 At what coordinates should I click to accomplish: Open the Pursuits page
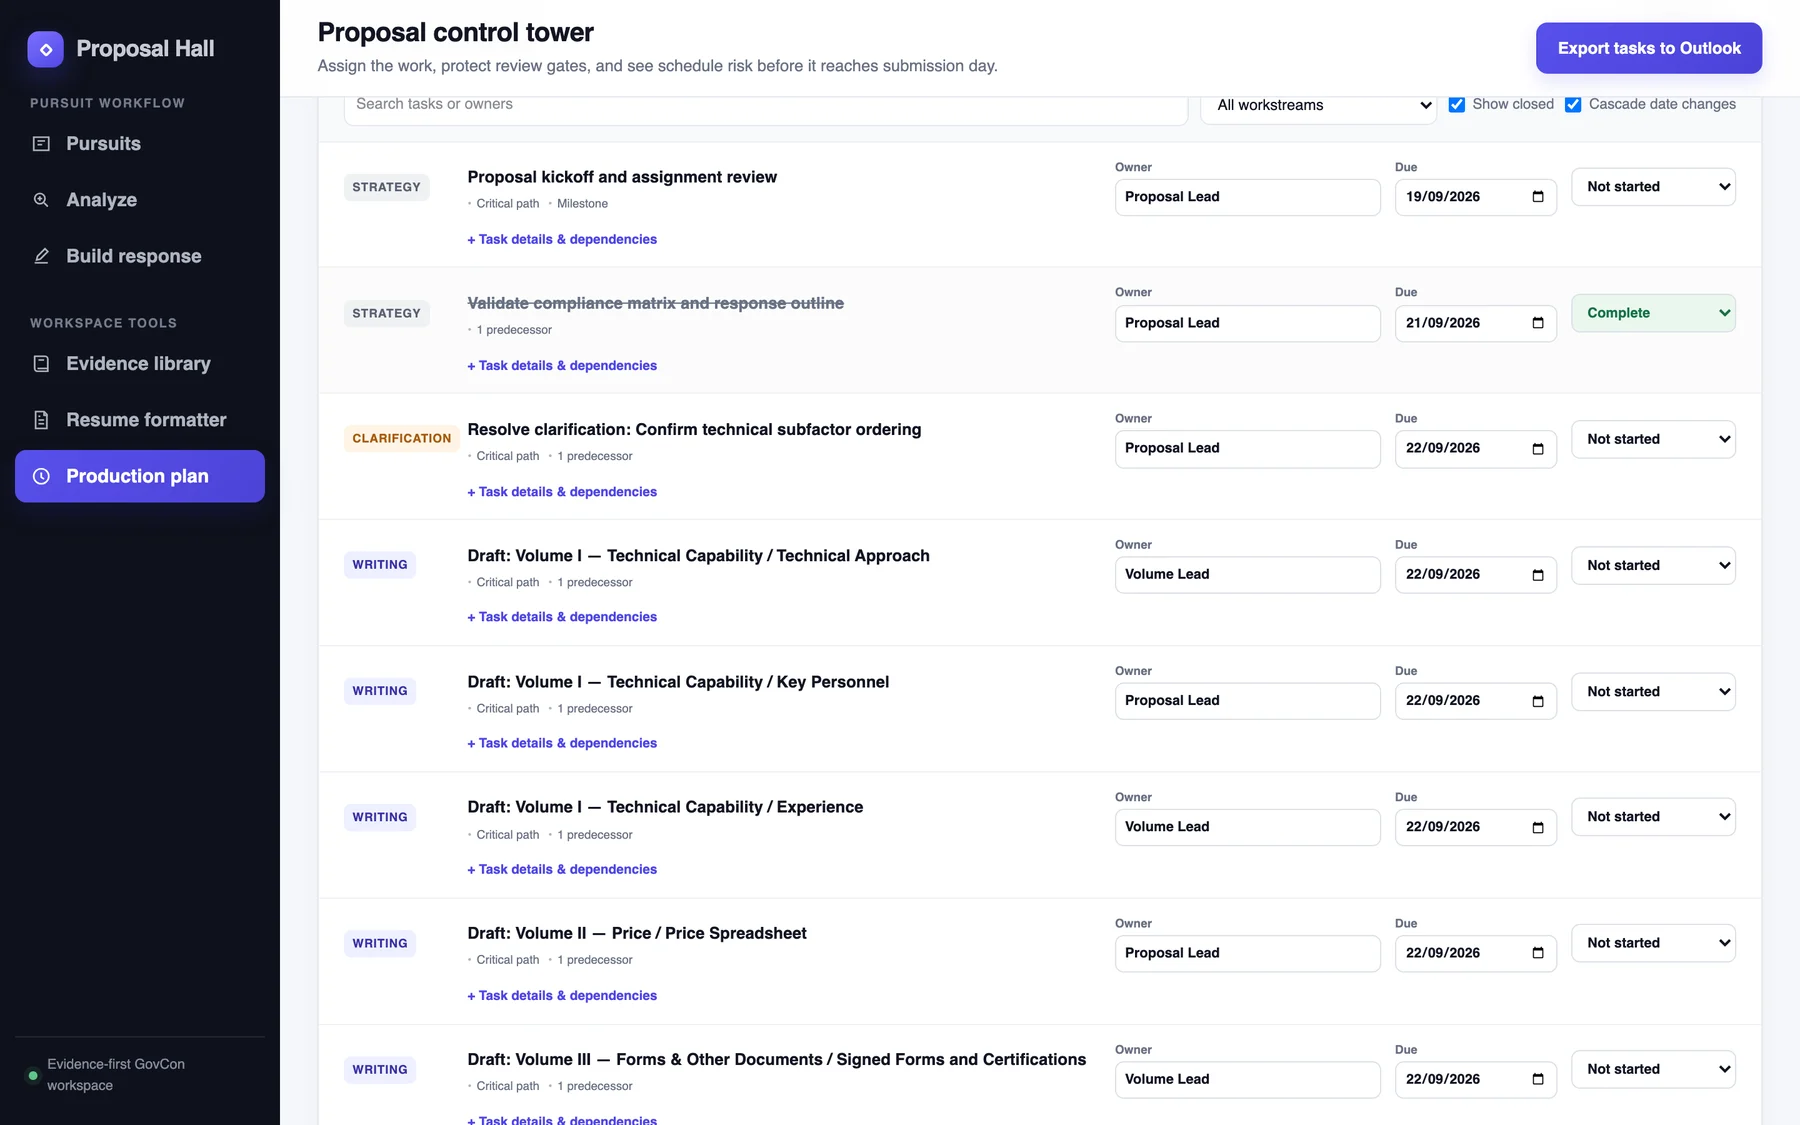pyautogui.click(x=140, y=144)
